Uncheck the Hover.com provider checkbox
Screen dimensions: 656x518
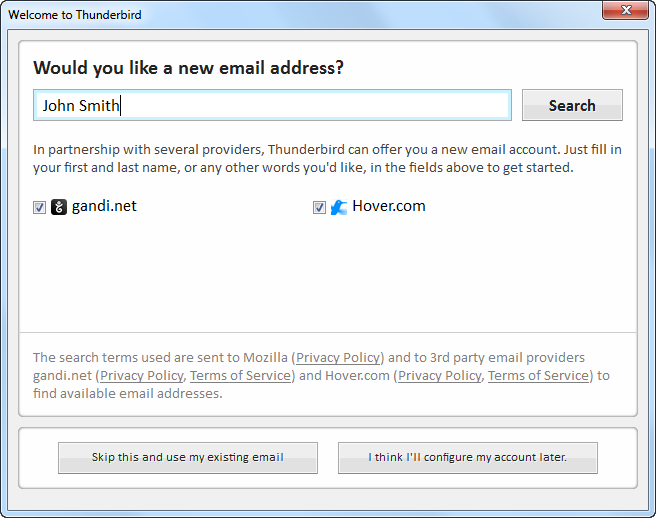[x=319, y=208]
